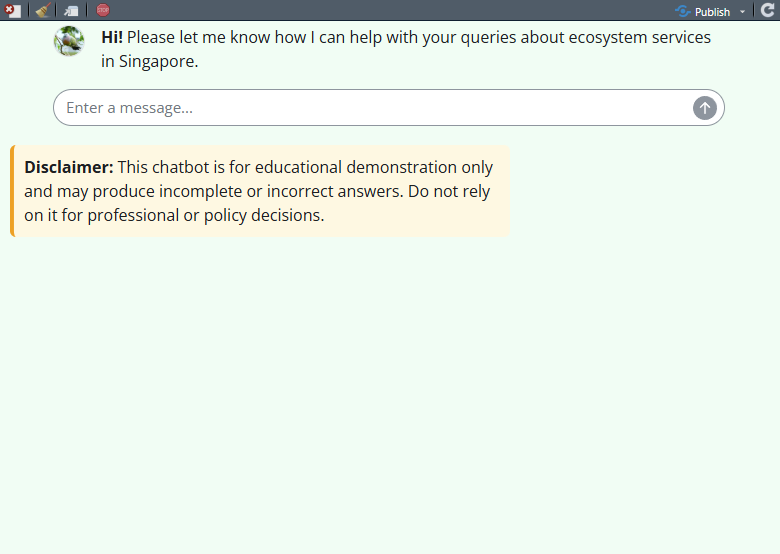This screenshot has width=780, height=554.
Task: Expand the Publish dropdown arrow
Action: (742, 12)
